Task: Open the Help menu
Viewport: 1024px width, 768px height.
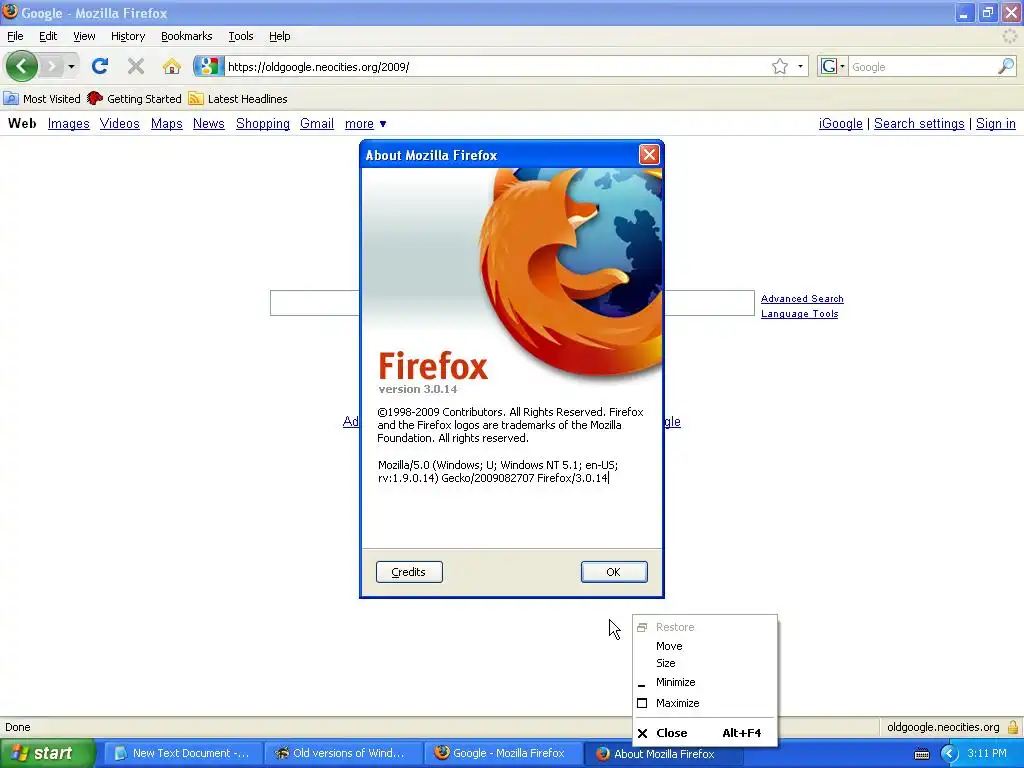Action: point(280,37)
